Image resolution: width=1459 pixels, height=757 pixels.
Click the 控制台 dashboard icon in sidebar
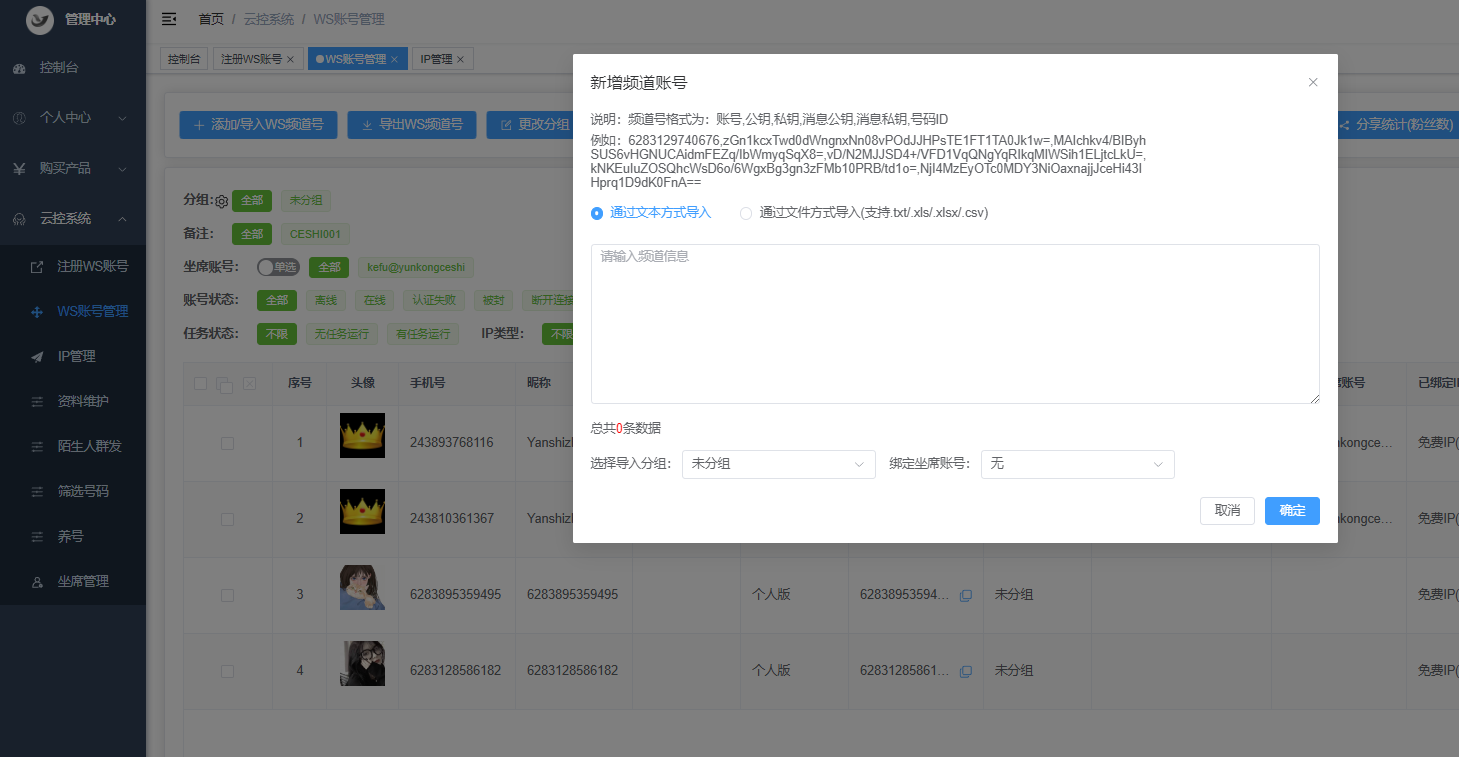coord(19,68)
